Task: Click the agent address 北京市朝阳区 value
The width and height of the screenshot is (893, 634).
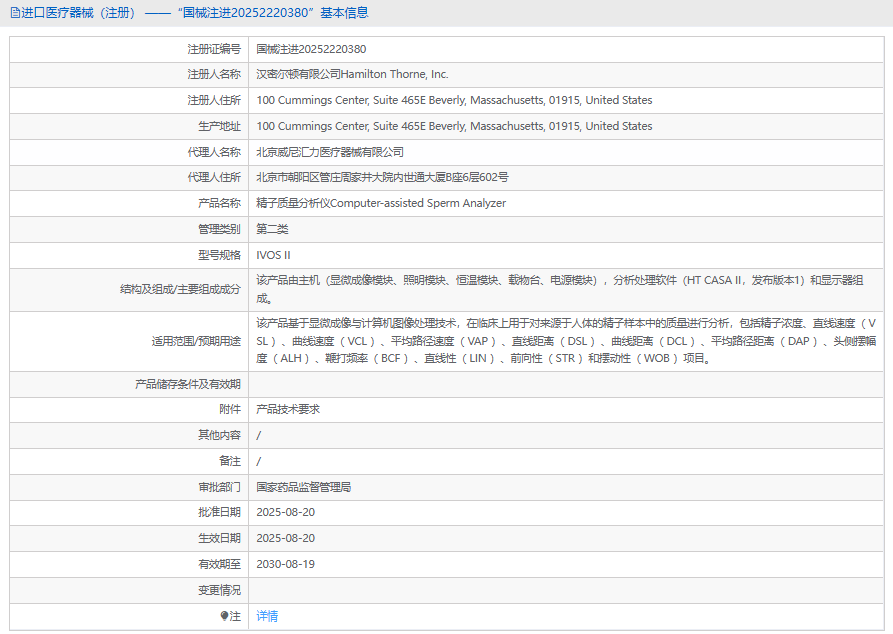Action: 382,178
